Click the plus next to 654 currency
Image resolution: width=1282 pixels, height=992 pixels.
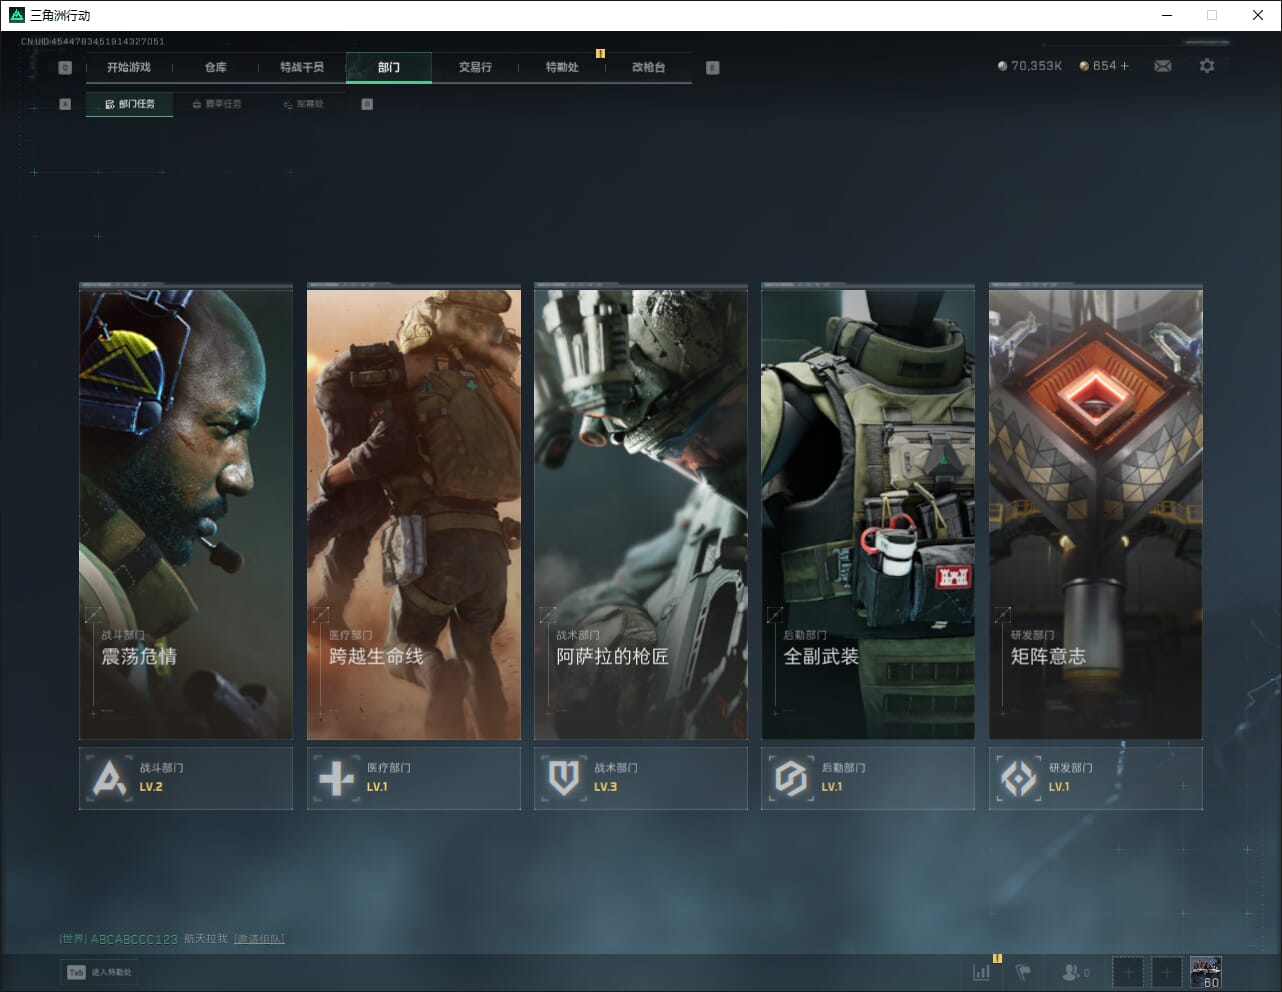coord(1124,66)
